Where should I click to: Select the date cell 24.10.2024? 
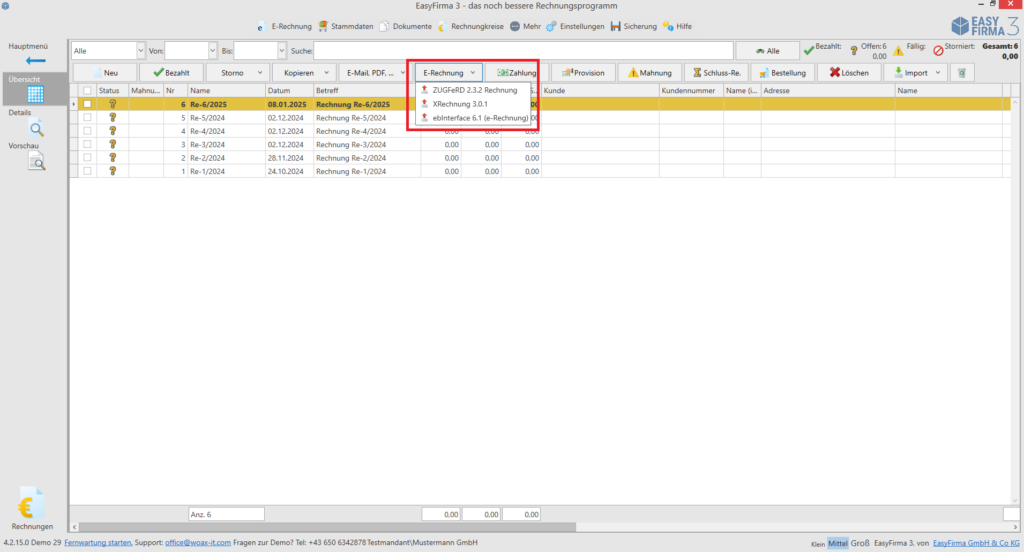[289, 171]
